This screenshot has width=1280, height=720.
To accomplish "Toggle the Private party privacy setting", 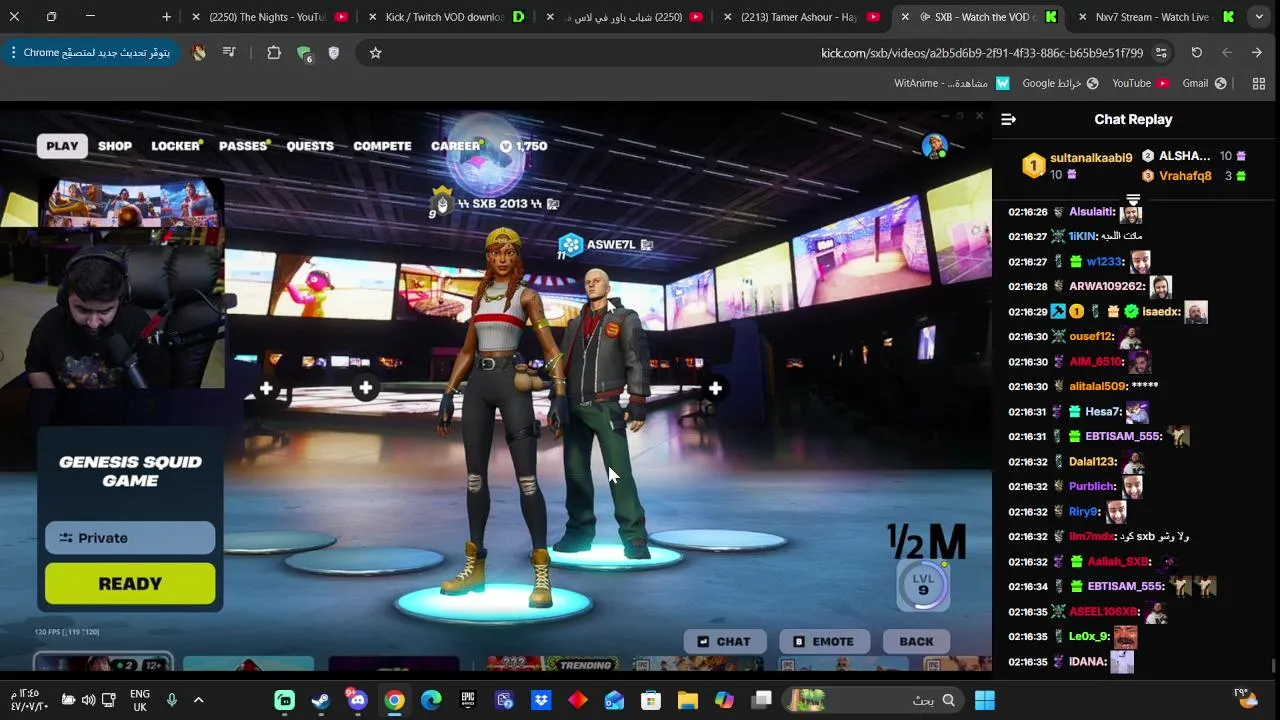I will click(130, 538).
